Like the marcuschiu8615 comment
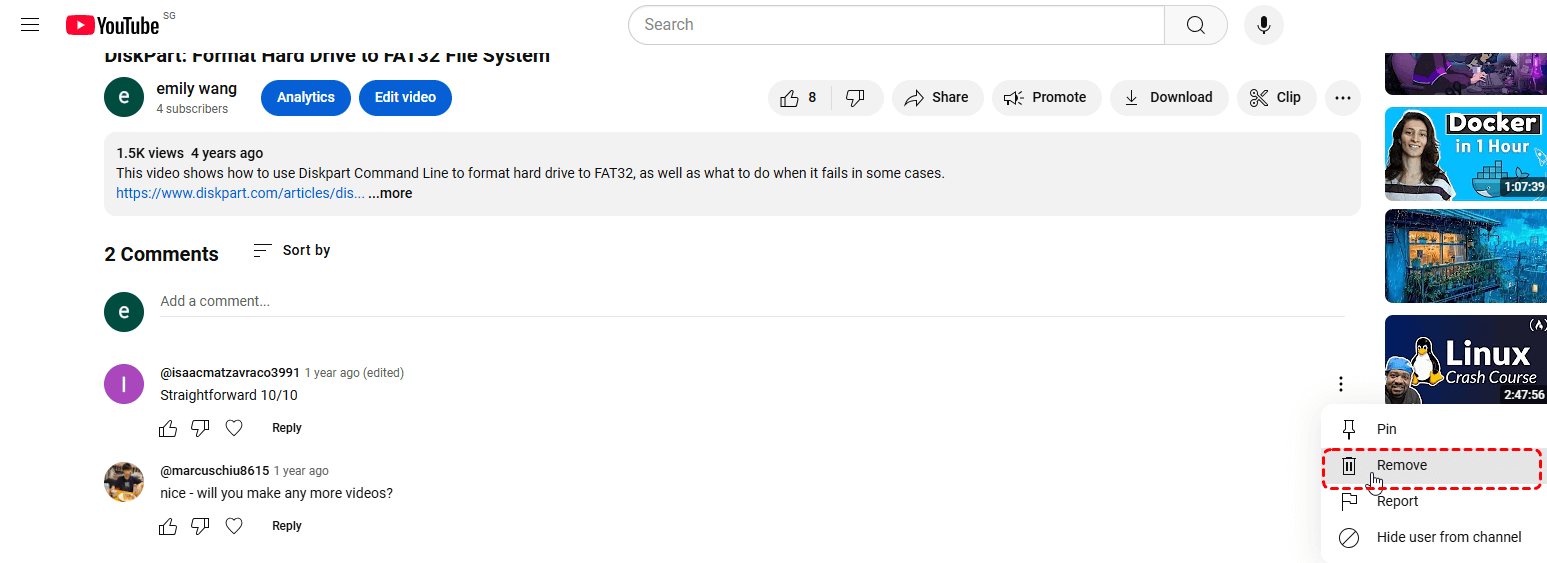Image resolution: width=1547 pixels, height=563 pixels. (168, 526)
